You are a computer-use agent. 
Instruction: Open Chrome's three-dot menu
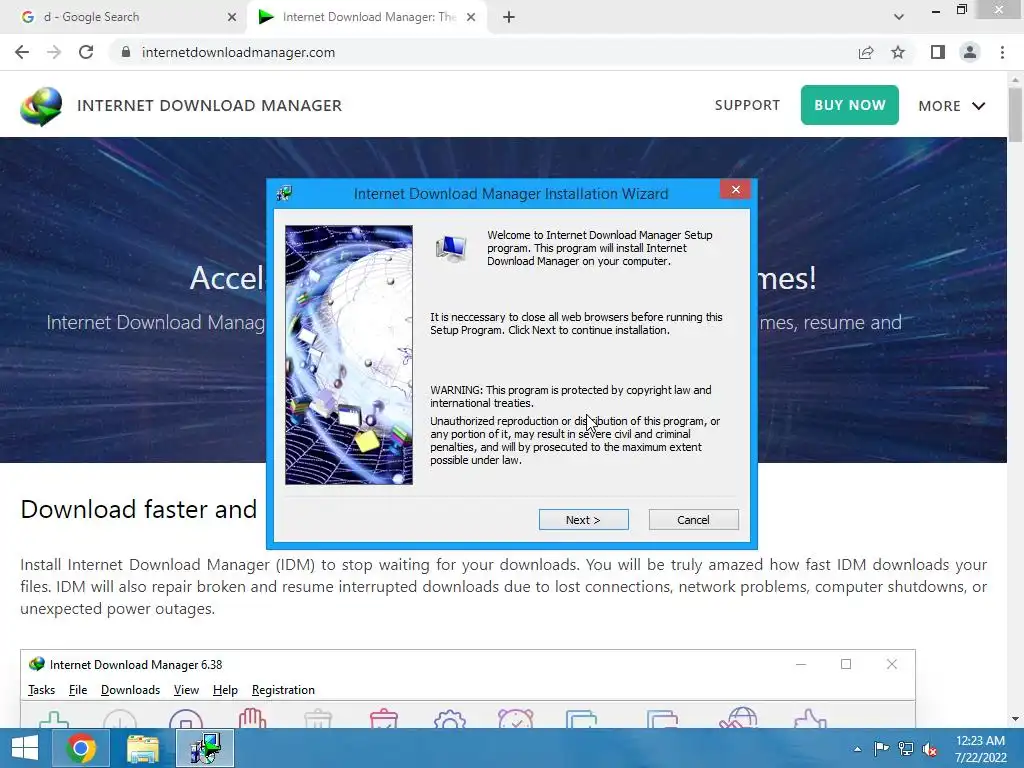click(x=1002, y=52)
